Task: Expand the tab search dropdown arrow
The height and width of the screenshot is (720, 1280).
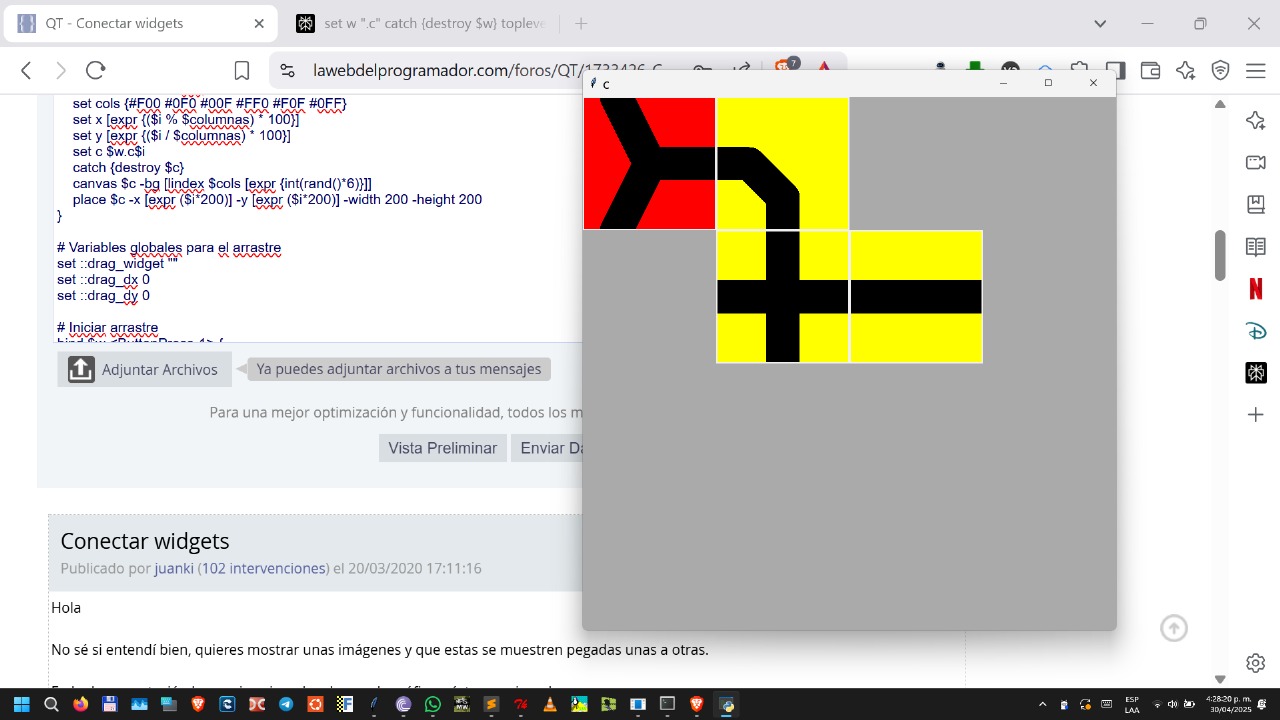Action: [1100, 23]
